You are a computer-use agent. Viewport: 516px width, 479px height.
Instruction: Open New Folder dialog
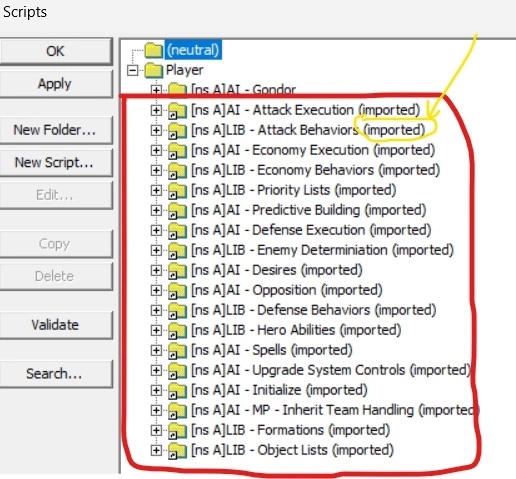[56, 130]
